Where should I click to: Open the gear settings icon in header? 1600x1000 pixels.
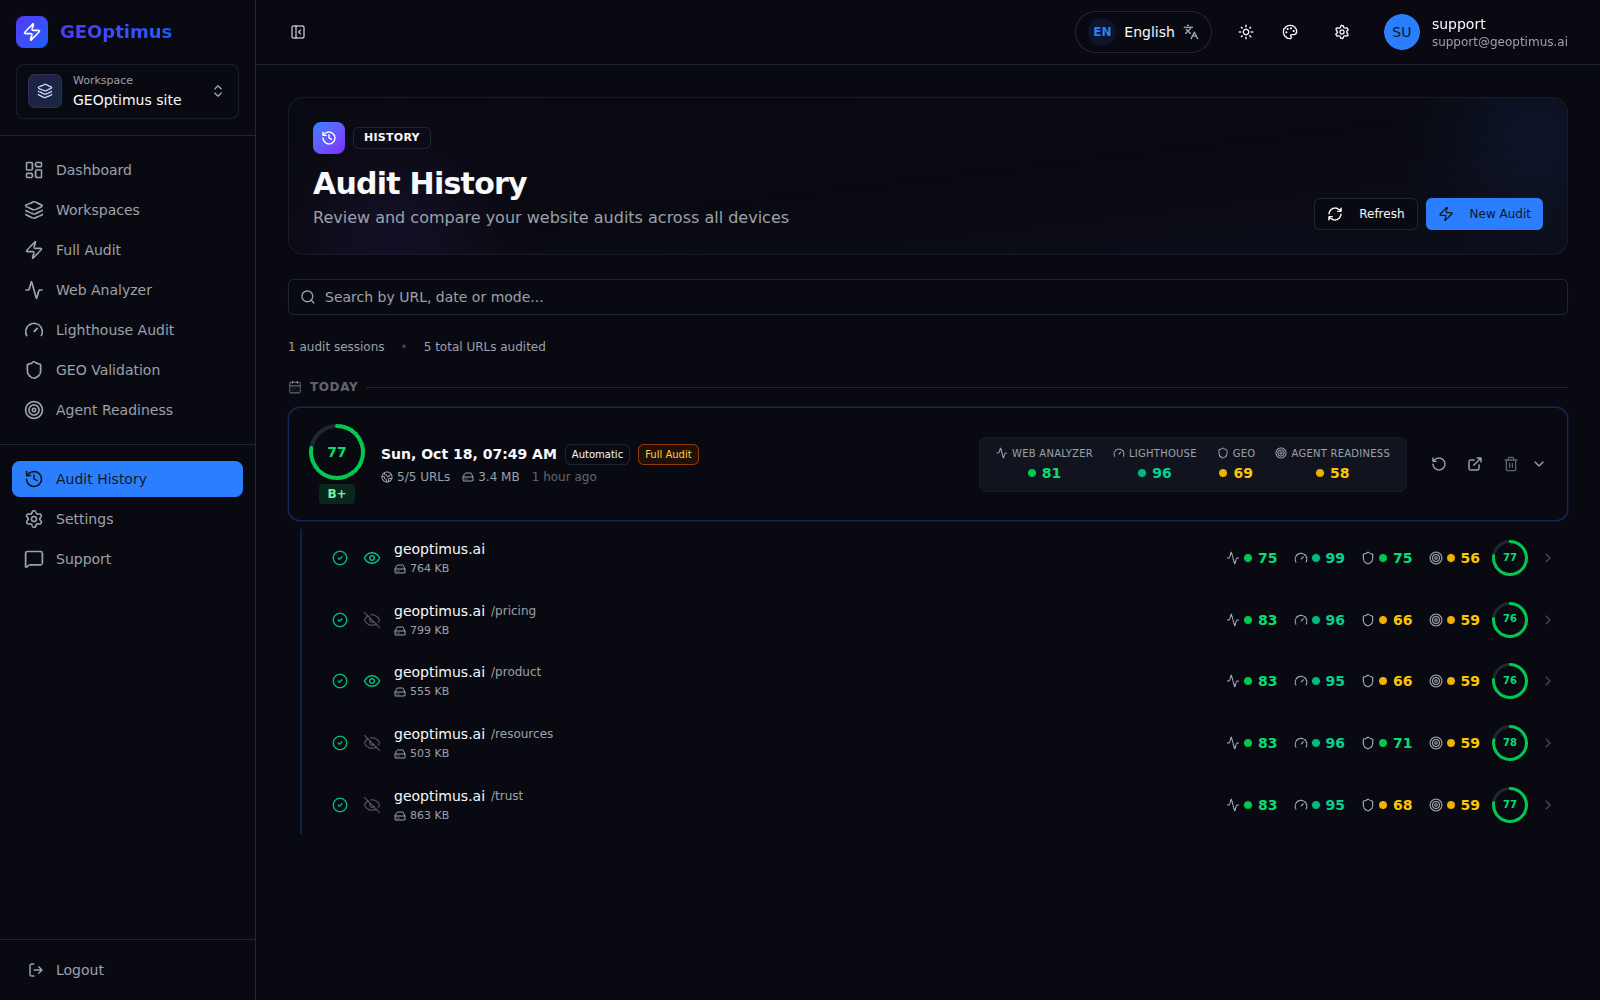[1342, 32]
